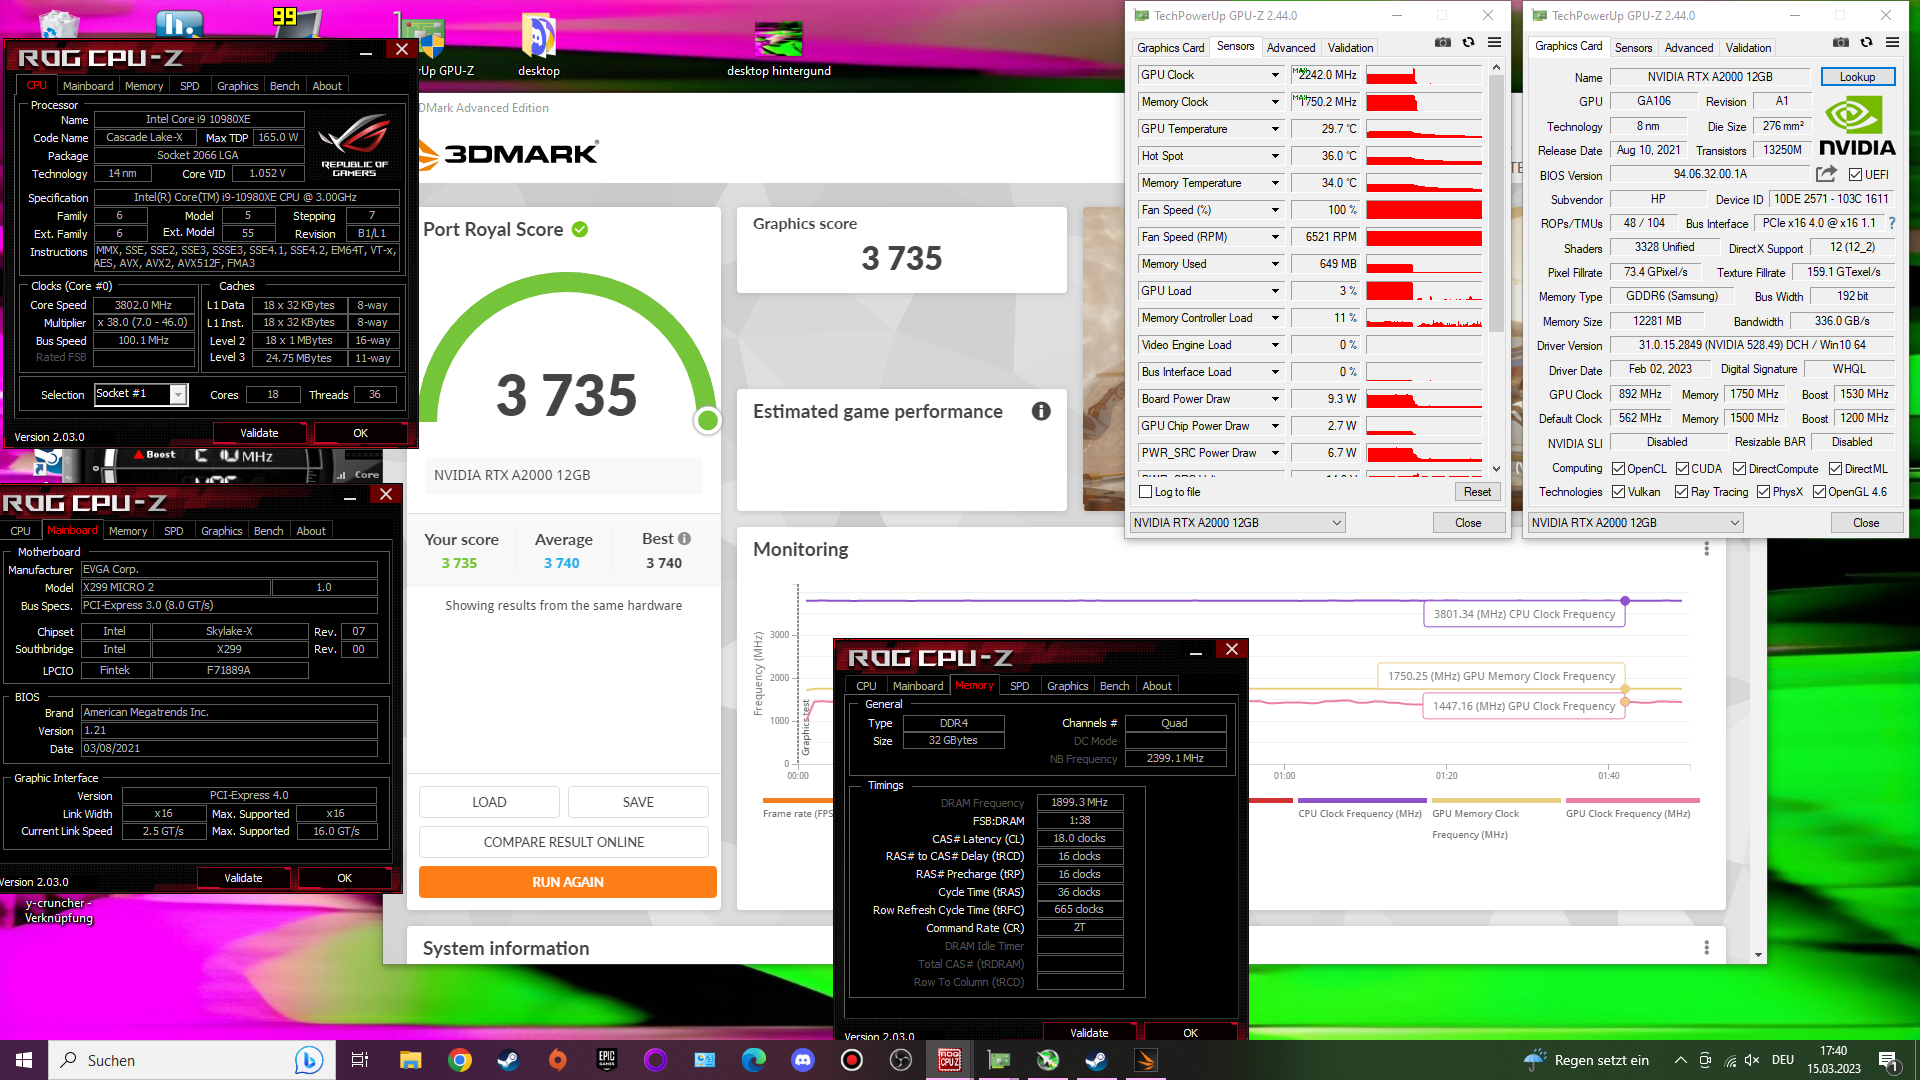Open 3DMark app from taskbar
This screenshot has height=1080, width=1920.
point(1146,1060)
